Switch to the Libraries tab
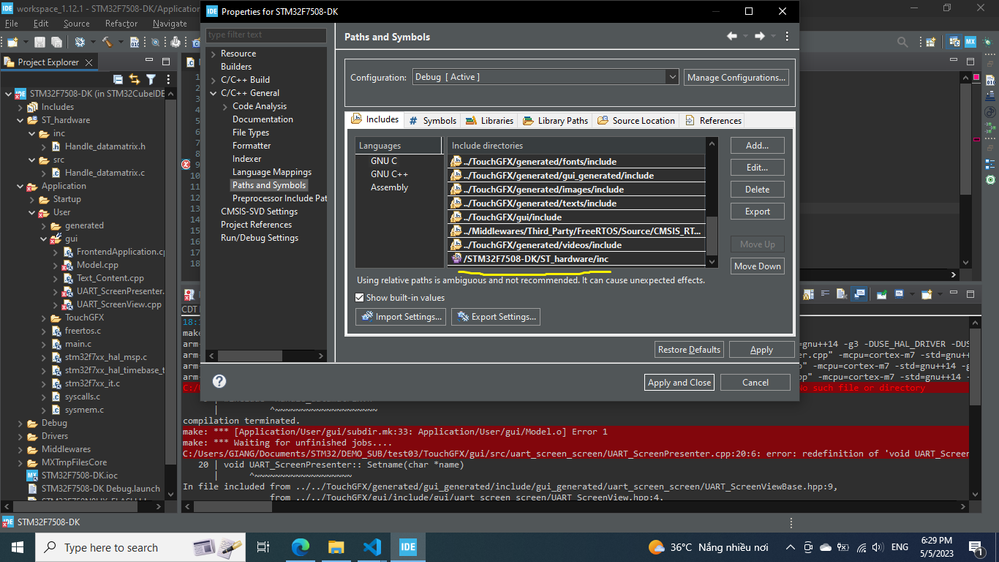 coord(489,120)
